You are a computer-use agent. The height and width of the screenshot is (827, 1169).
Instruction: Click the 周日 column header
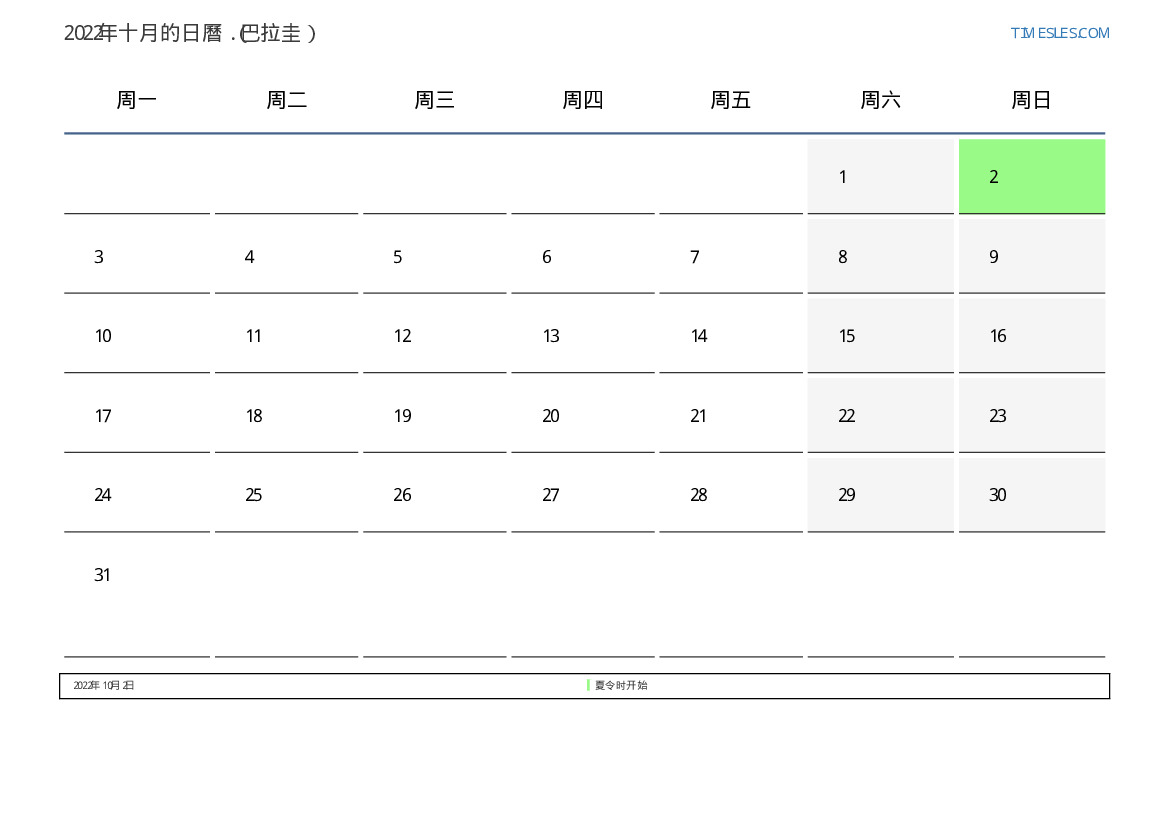tap(1031, 100)
